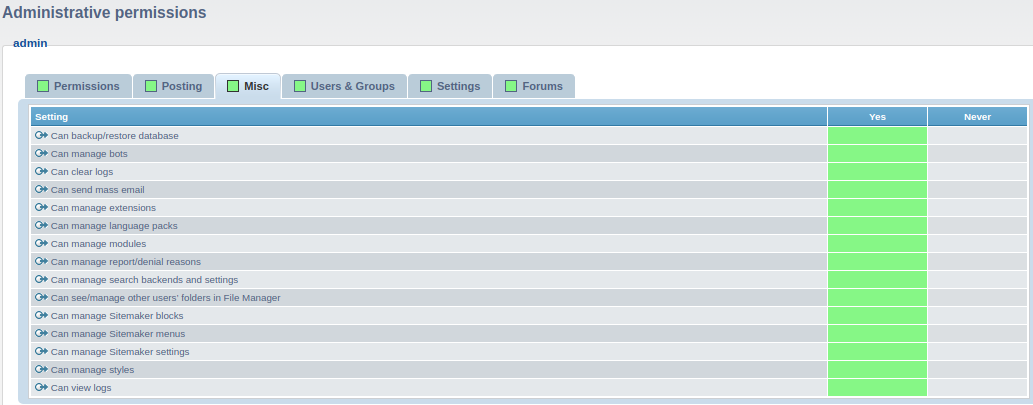Click trace arrow for Sitemaker menus

pos(42,333)
